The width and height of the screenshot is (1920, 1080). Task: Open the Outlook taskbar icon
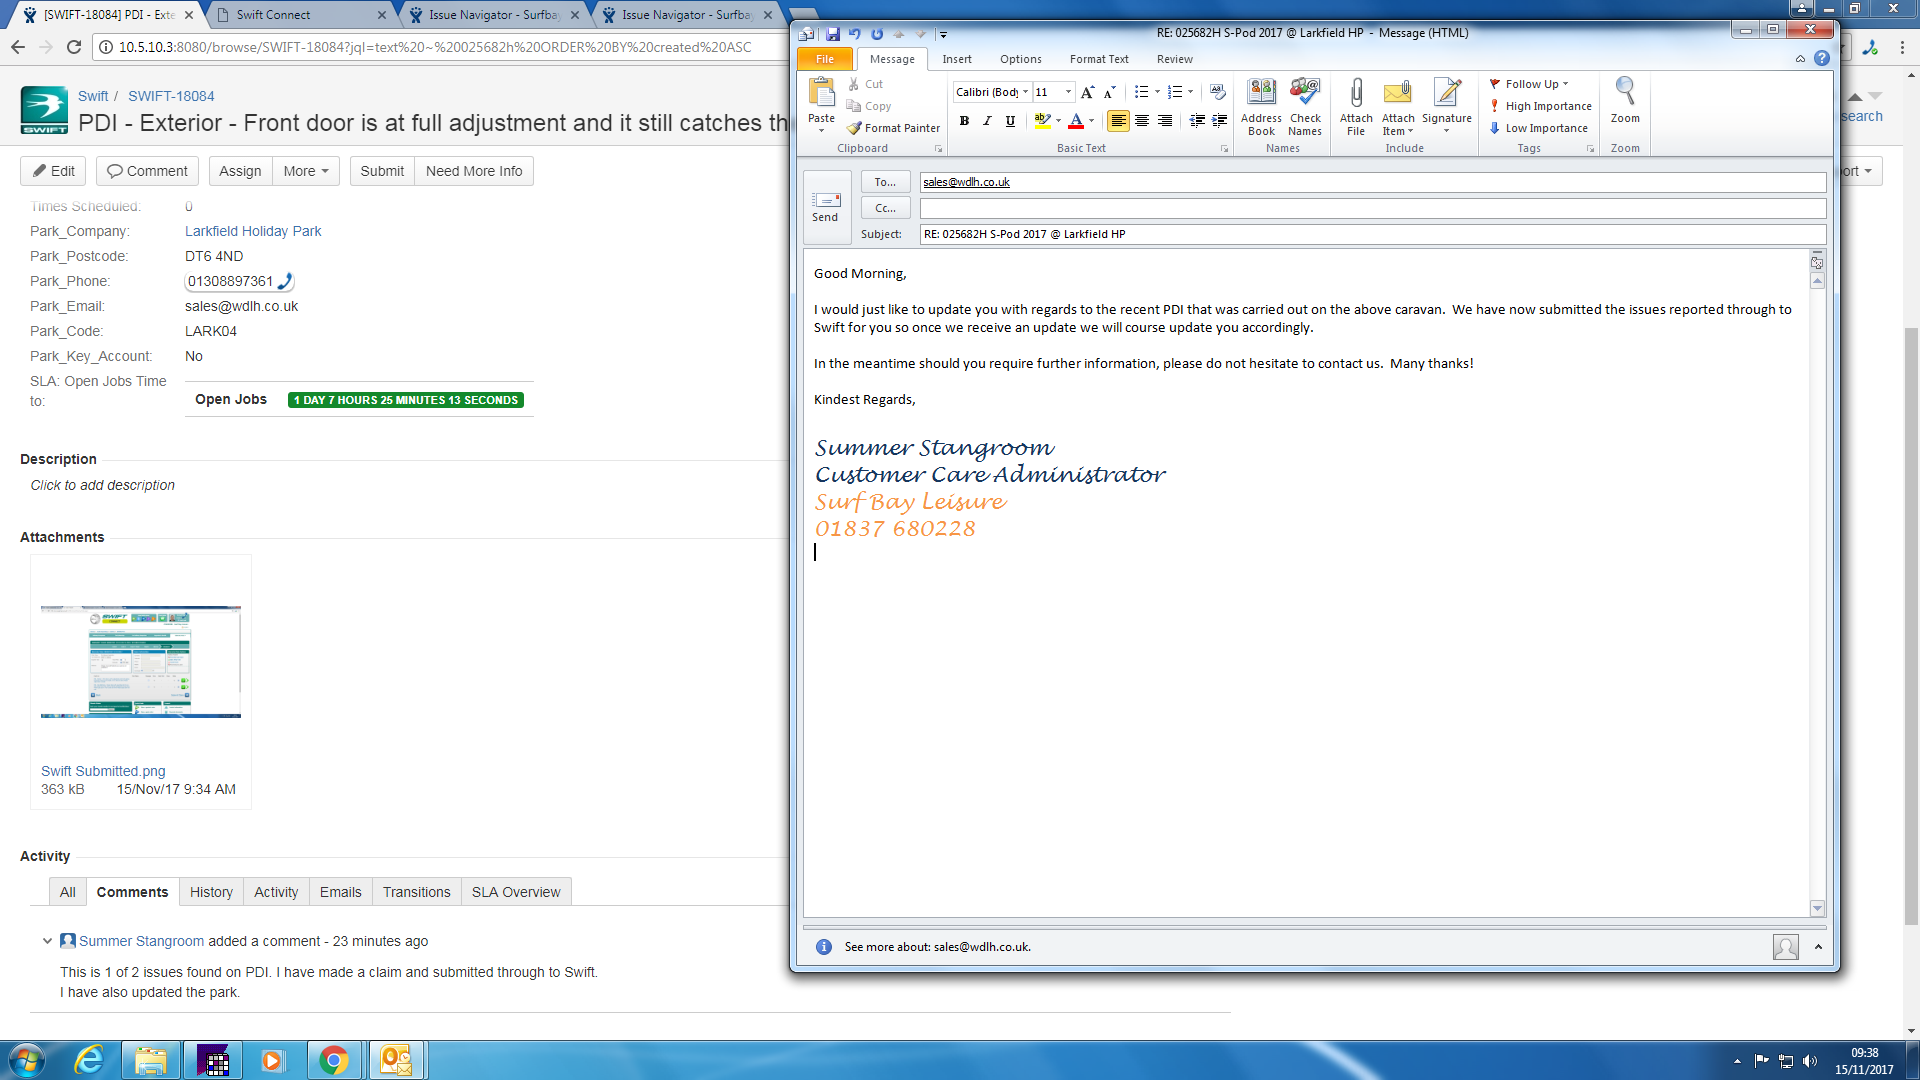[396, 1060]
